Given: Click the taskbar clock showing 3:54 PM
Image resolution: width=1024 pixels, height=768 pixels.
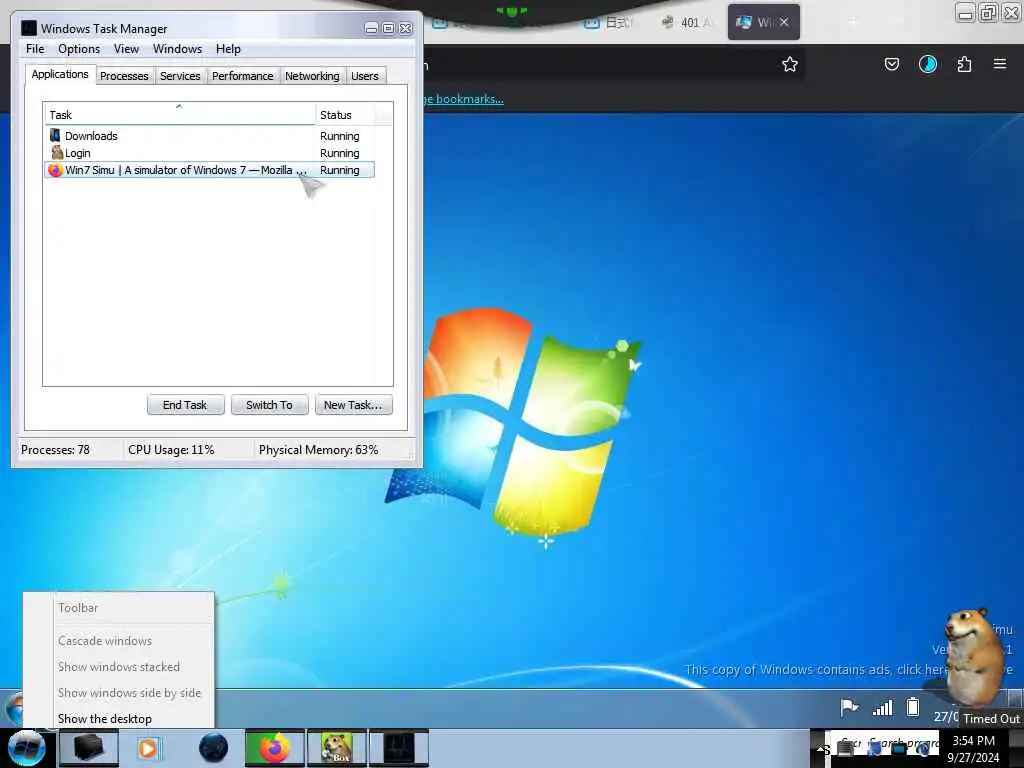Looking at the screenshot, I should [973, 748].
